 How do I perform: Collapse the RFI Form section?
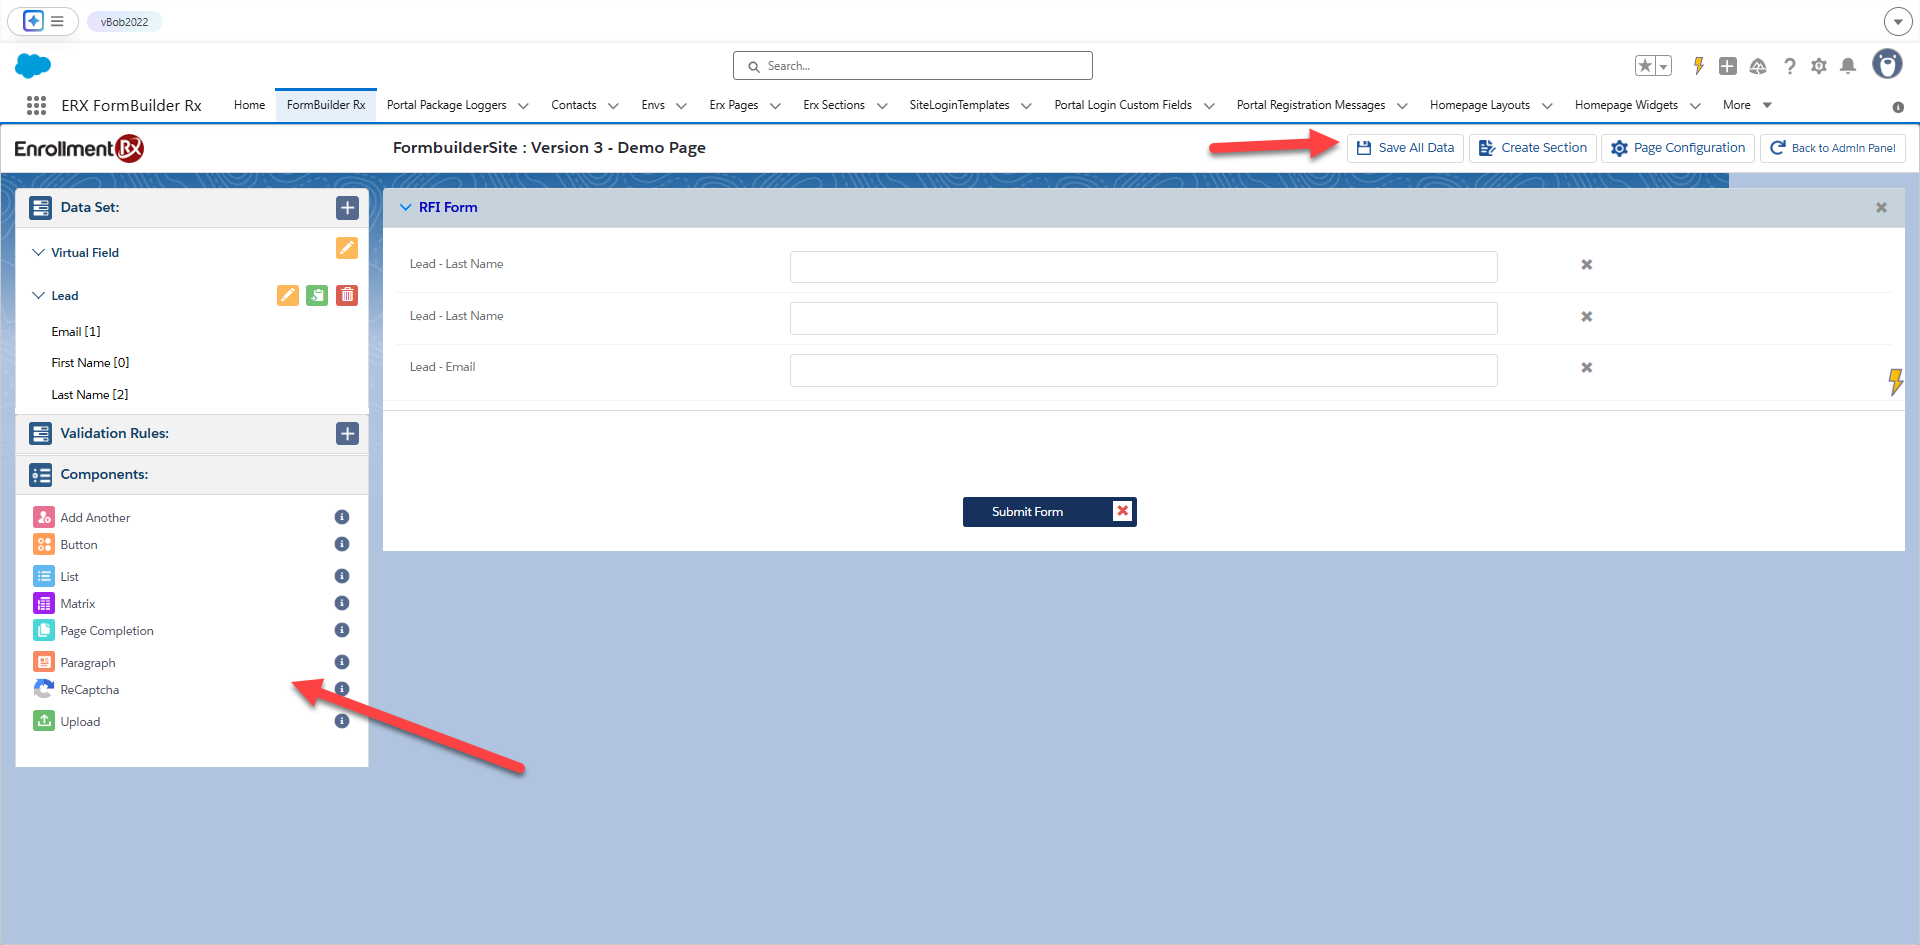(x=406, y=207)
